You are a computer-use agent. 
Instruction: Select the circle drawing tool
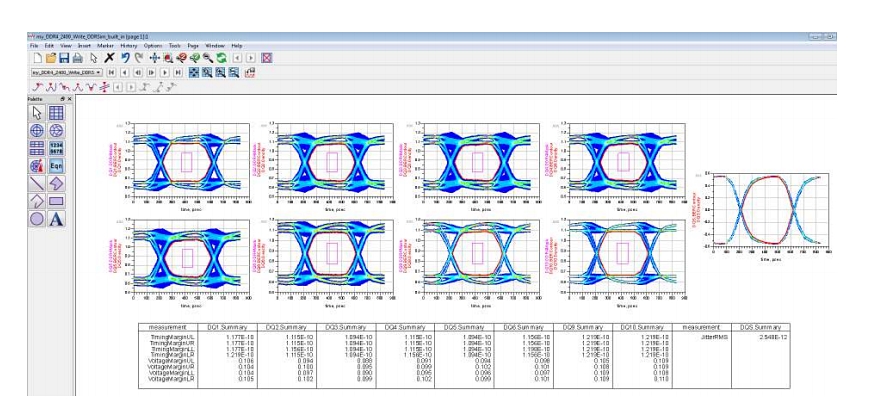37,219
